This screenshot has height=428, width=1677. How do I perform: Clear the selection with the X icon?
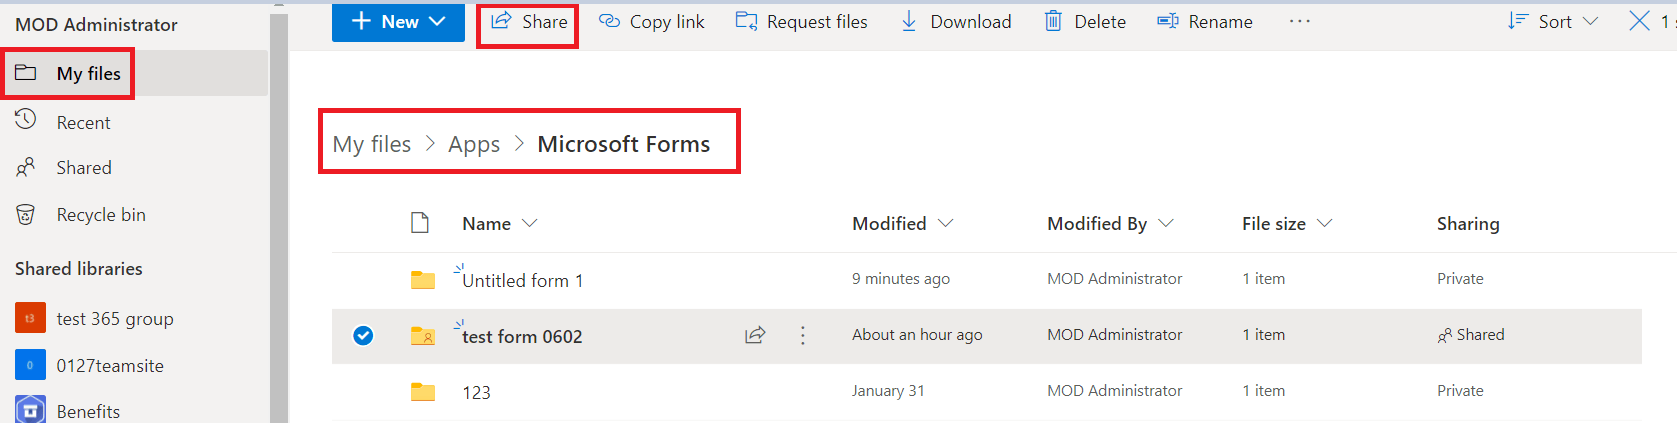[1639, 20]
